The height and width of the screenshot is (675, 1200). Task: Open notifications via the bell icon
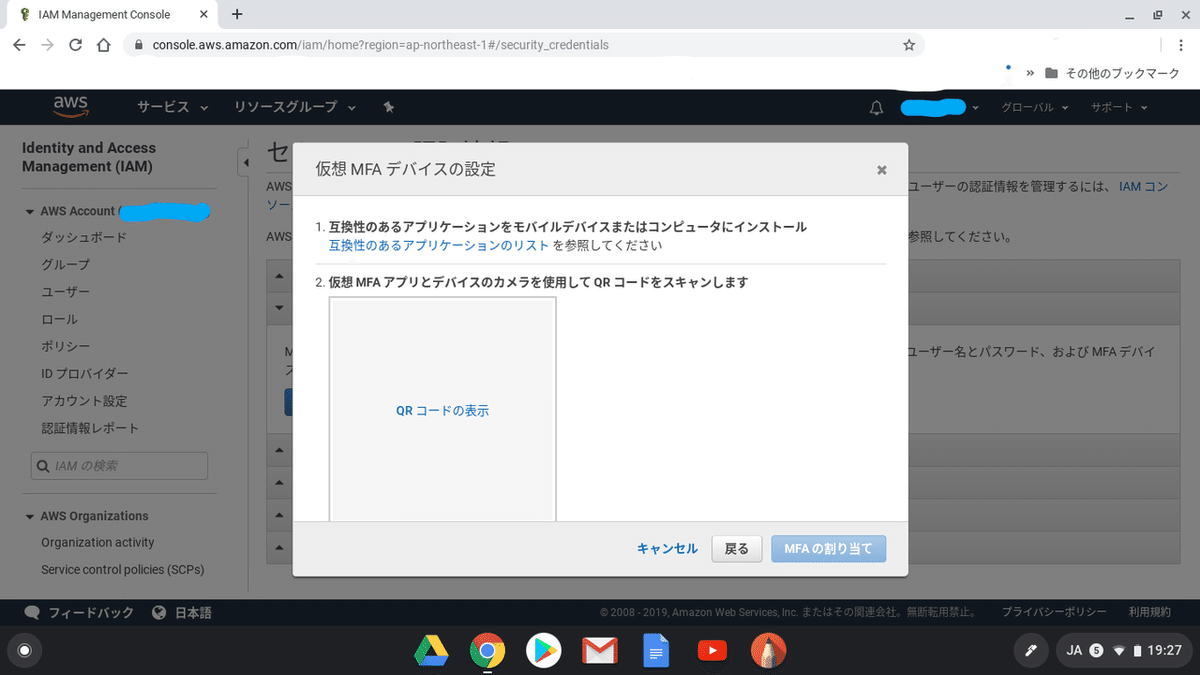[x=876, y=107]
